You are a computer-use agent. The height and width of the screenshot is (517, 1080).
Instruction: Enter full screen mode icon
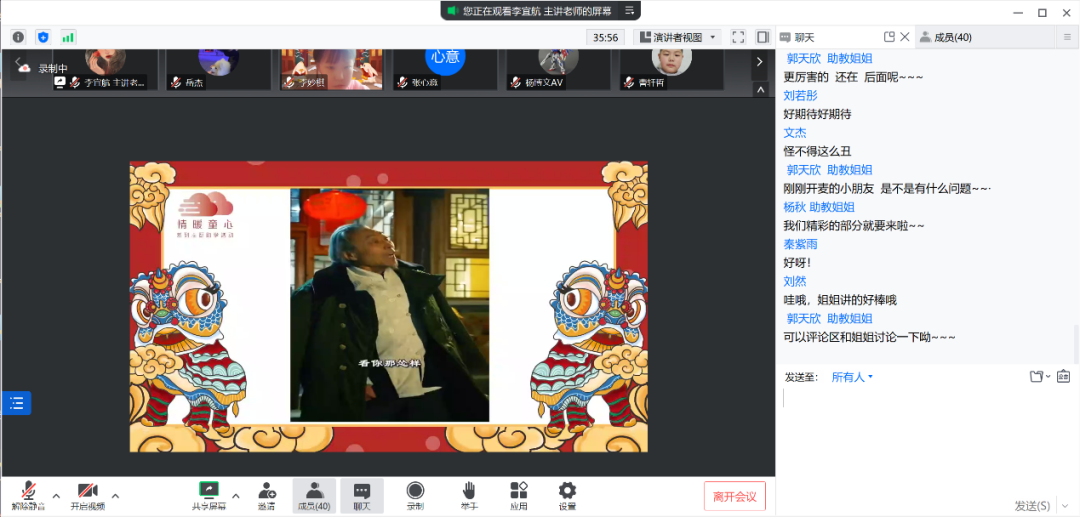(738, 37)
